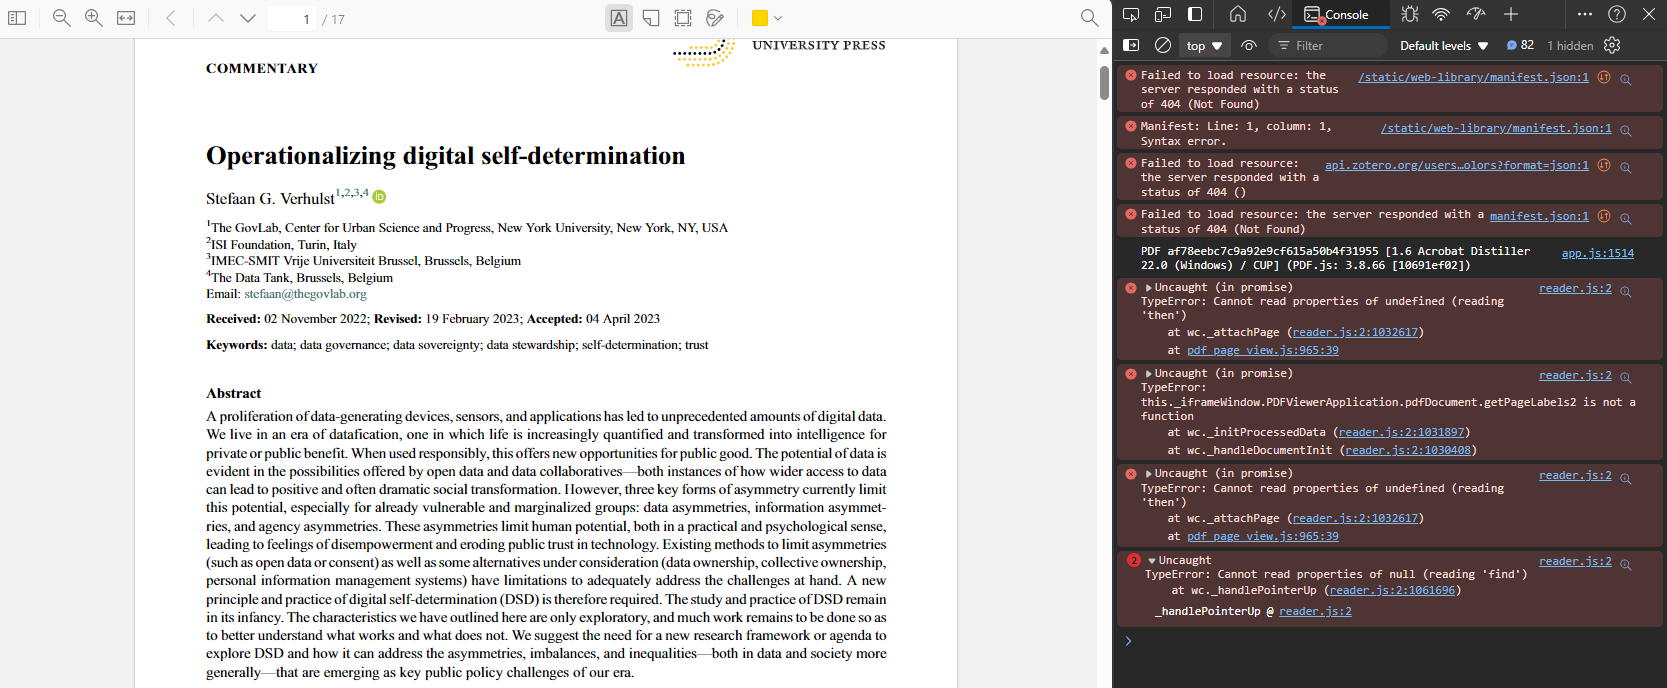
Task: Click search icon beside first 404 error
Action: click(1626, 79)
